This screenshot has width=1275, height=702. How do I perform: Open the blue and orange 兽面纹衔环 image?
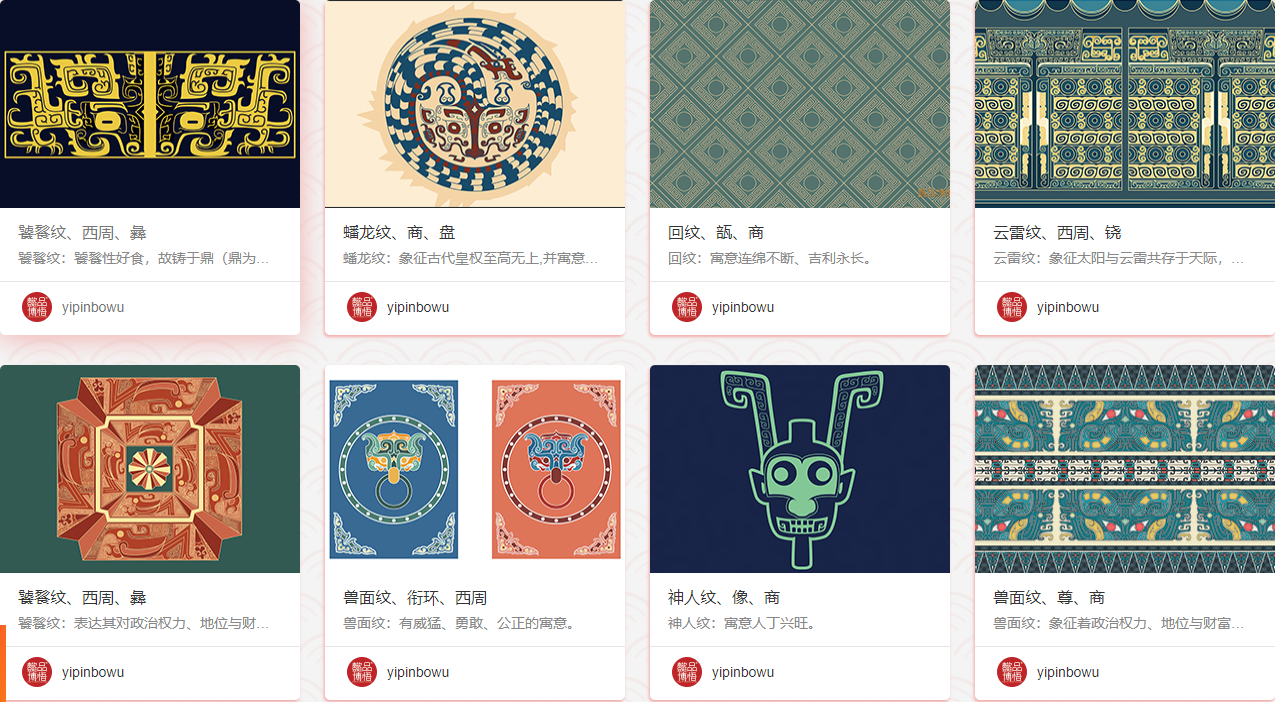[475, 469]
